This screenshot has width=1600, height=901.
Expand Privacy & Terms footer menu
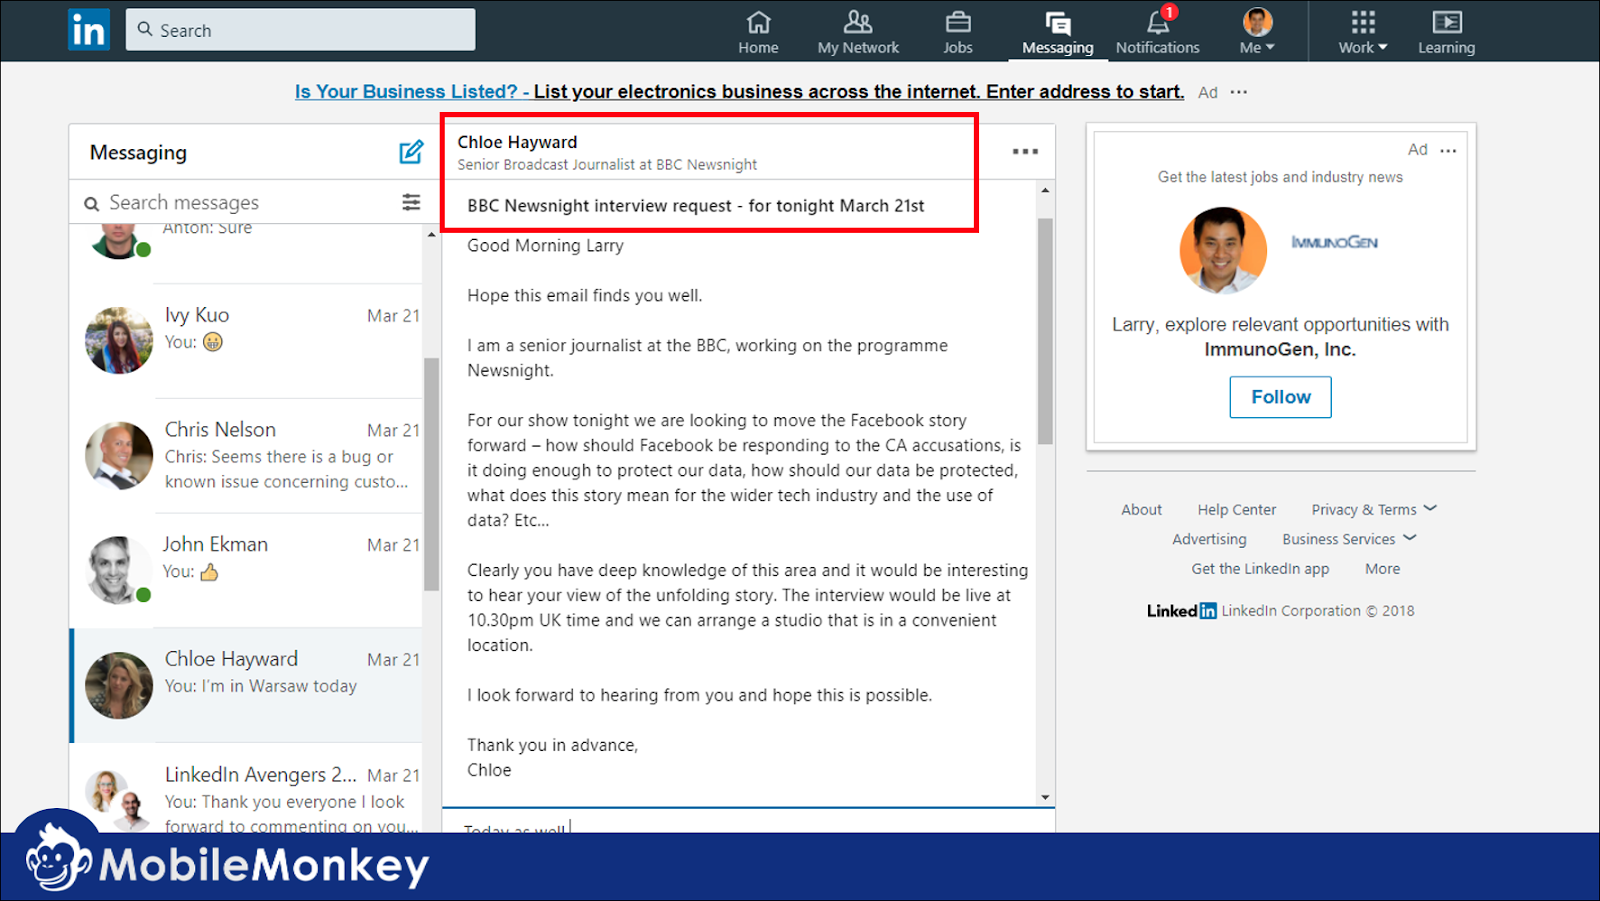click(1374, 509)
